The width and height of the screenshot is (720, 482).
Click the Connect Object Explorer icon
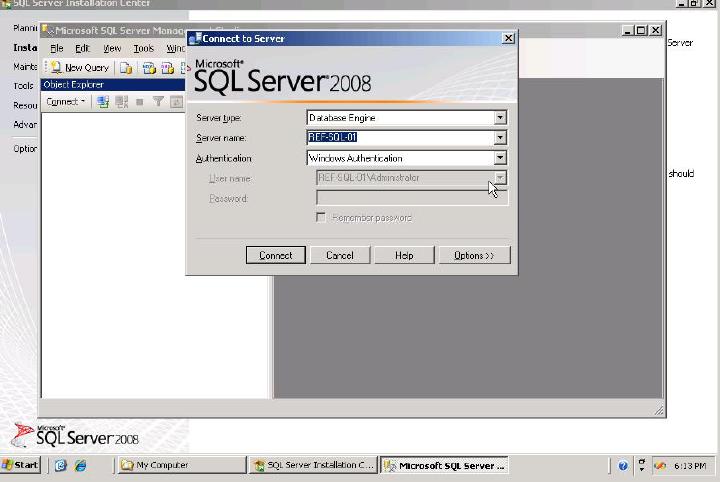coord(103,101)
